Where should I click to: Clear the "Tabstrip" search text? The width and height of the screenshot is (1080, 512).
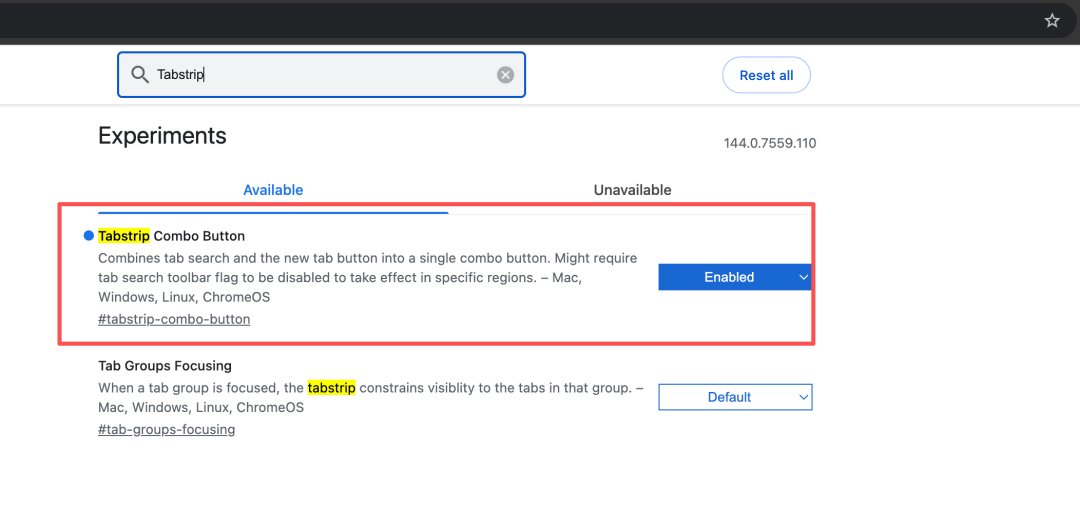[x=506, y=75]
